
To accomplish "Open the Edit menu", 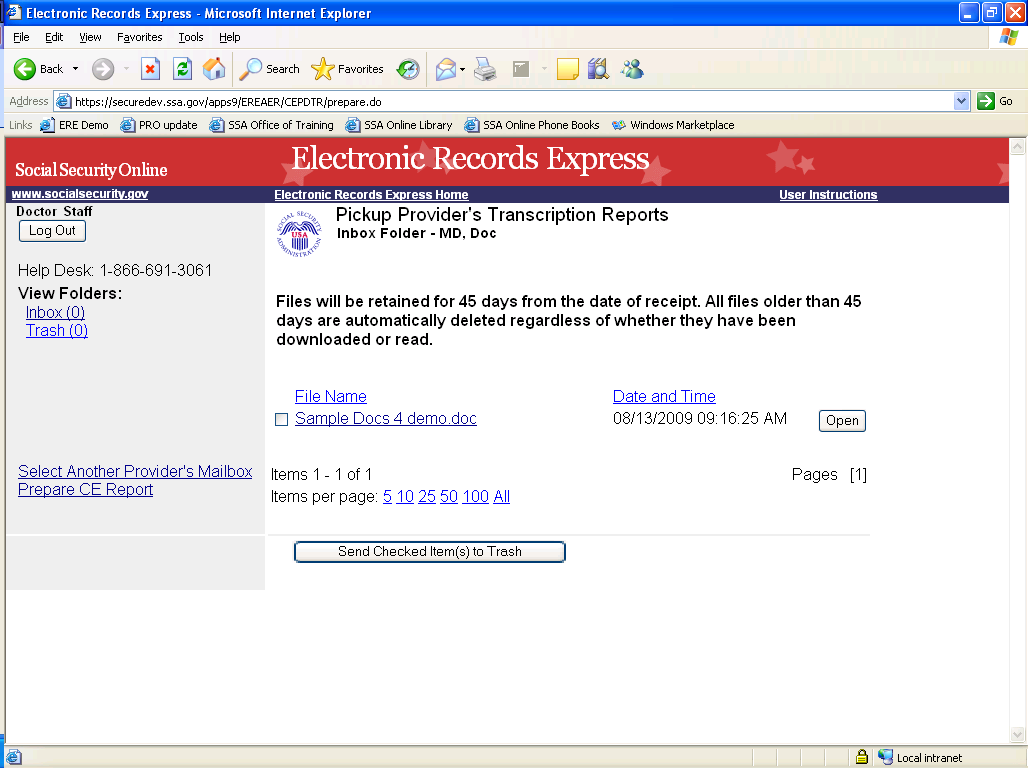I will click(x=54, y=37).
